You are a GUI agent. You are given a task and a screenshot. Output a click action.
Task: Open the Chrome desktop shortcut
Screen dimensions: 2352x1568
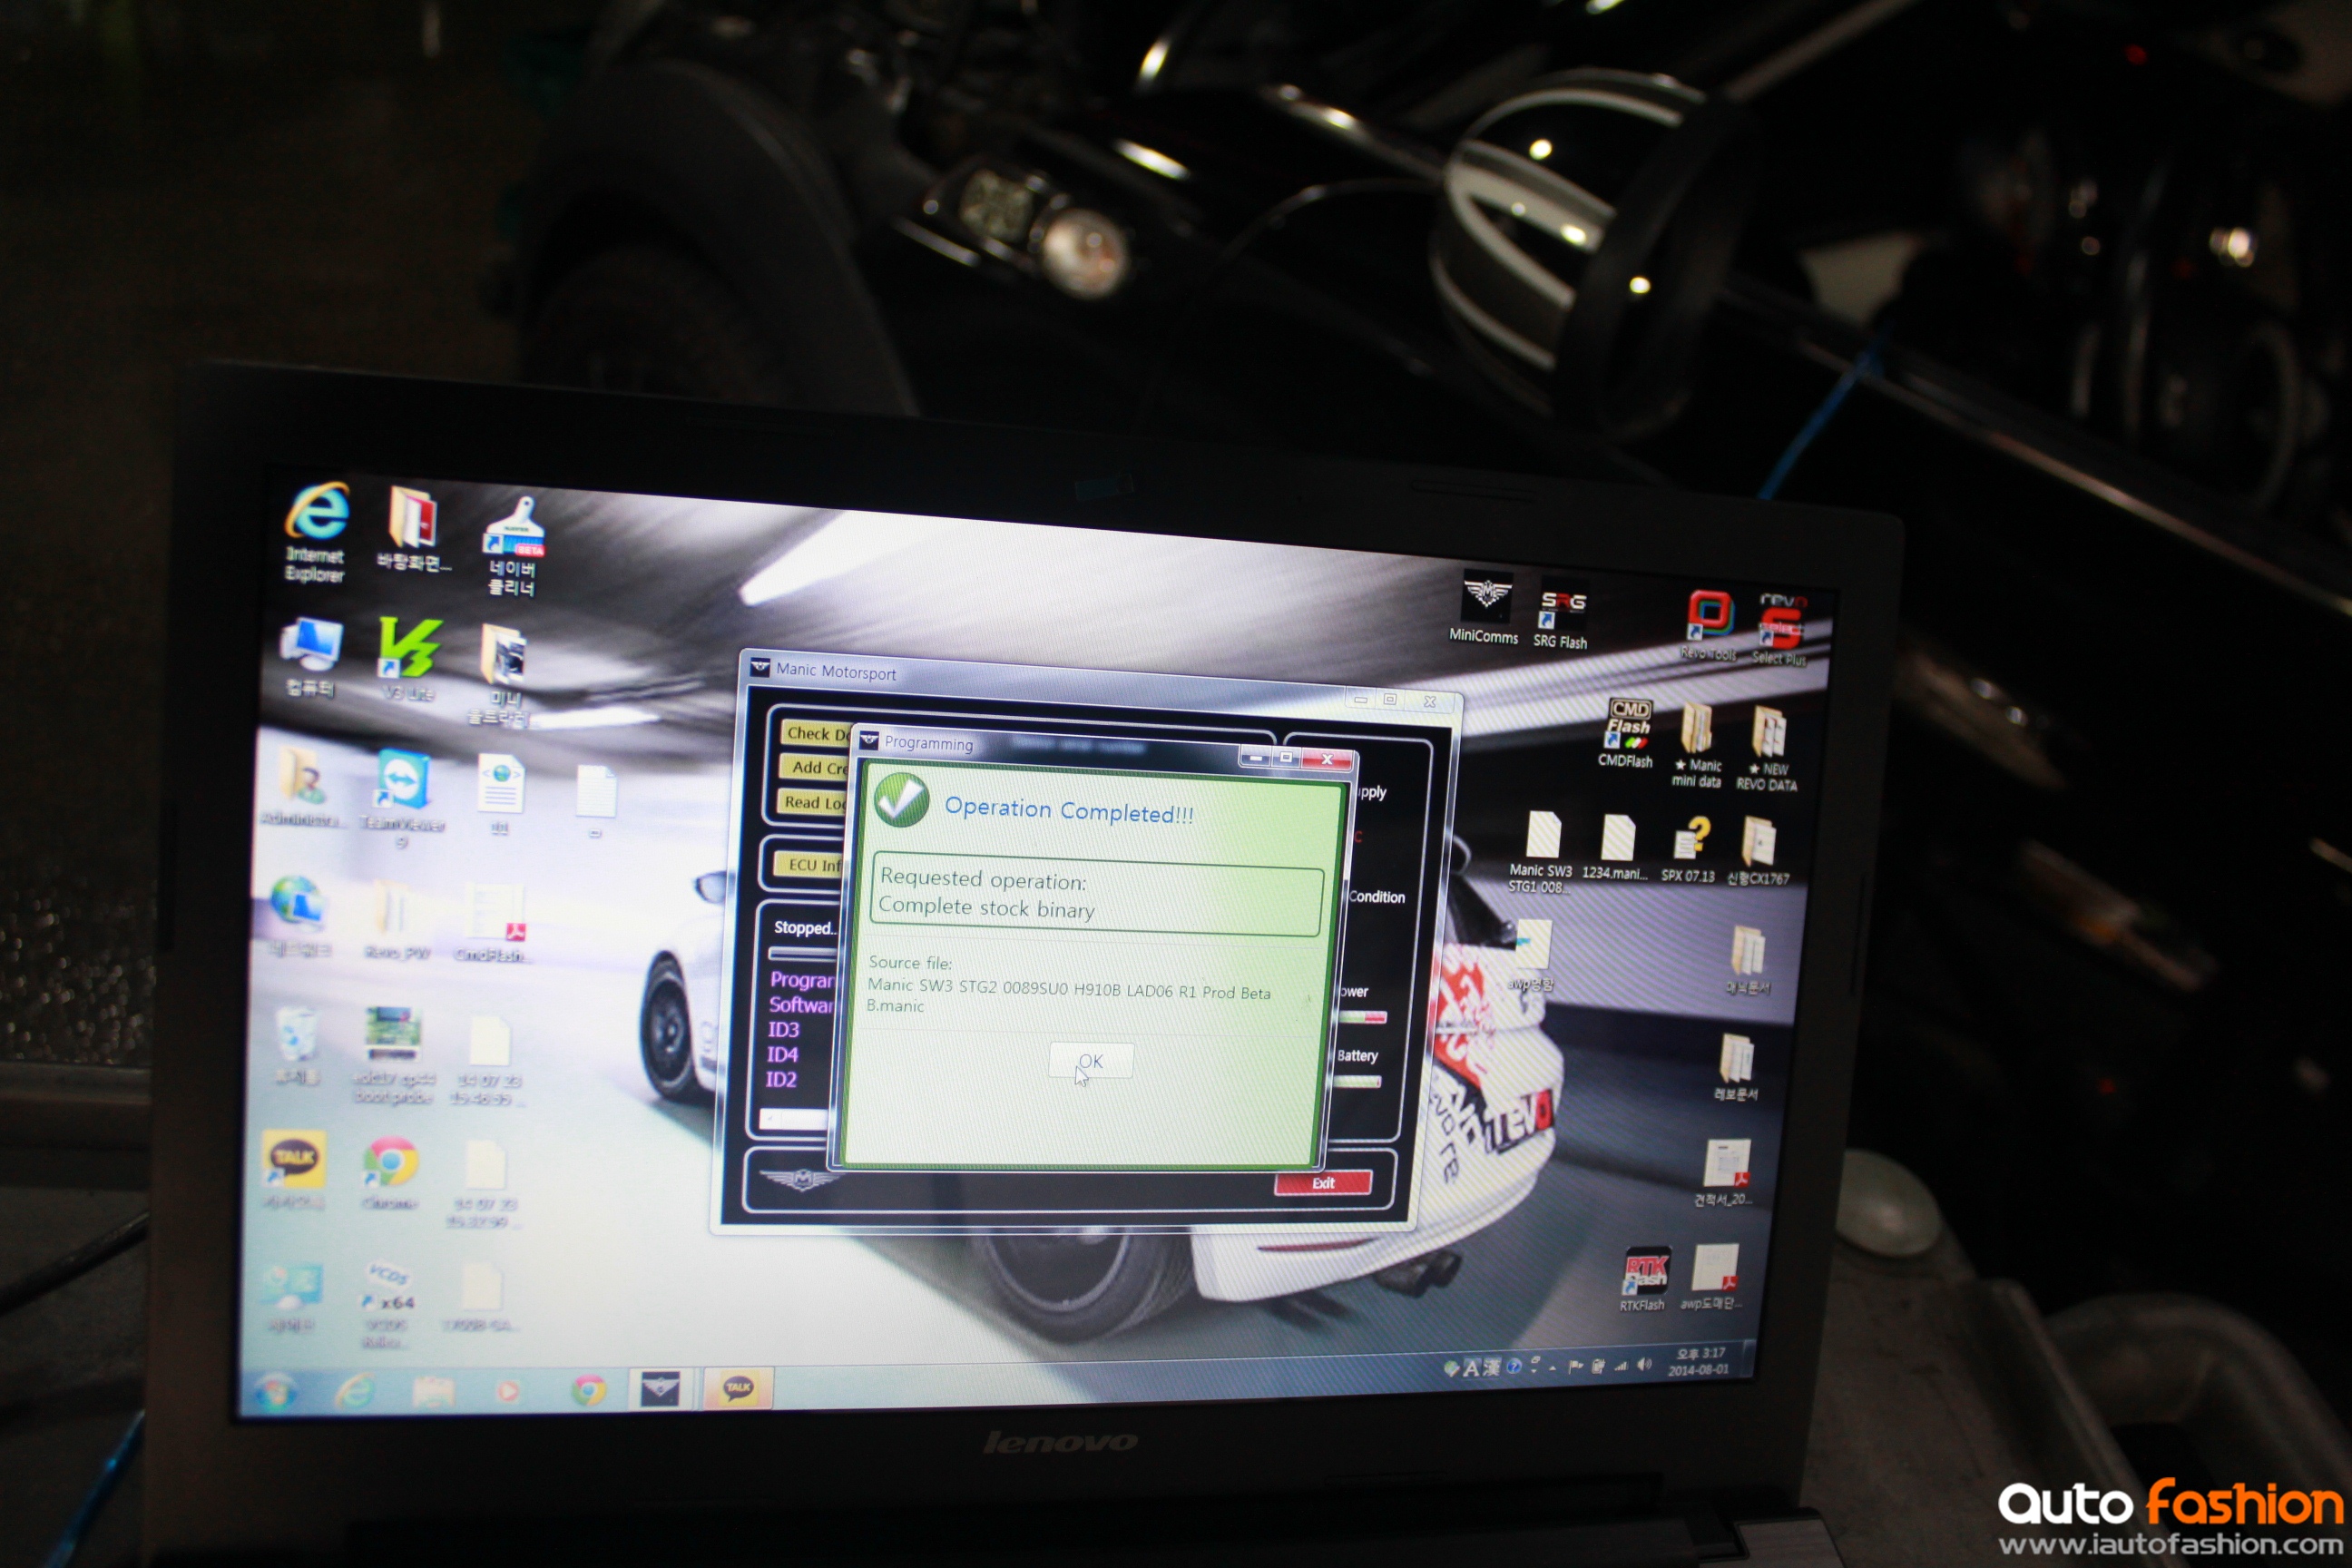click(x=389, y=1172)
